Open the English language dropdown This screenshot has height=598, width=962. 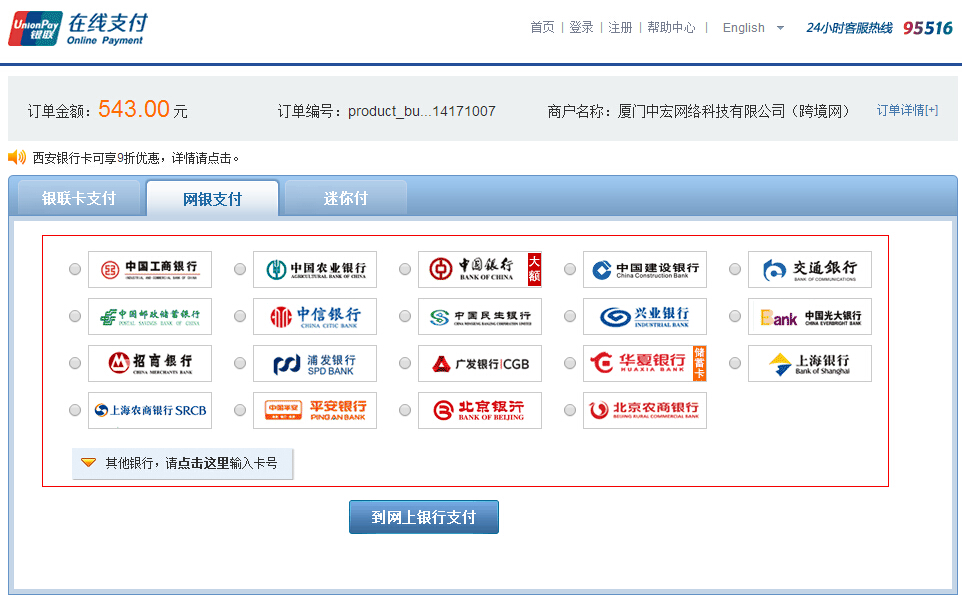coord(753,28)
